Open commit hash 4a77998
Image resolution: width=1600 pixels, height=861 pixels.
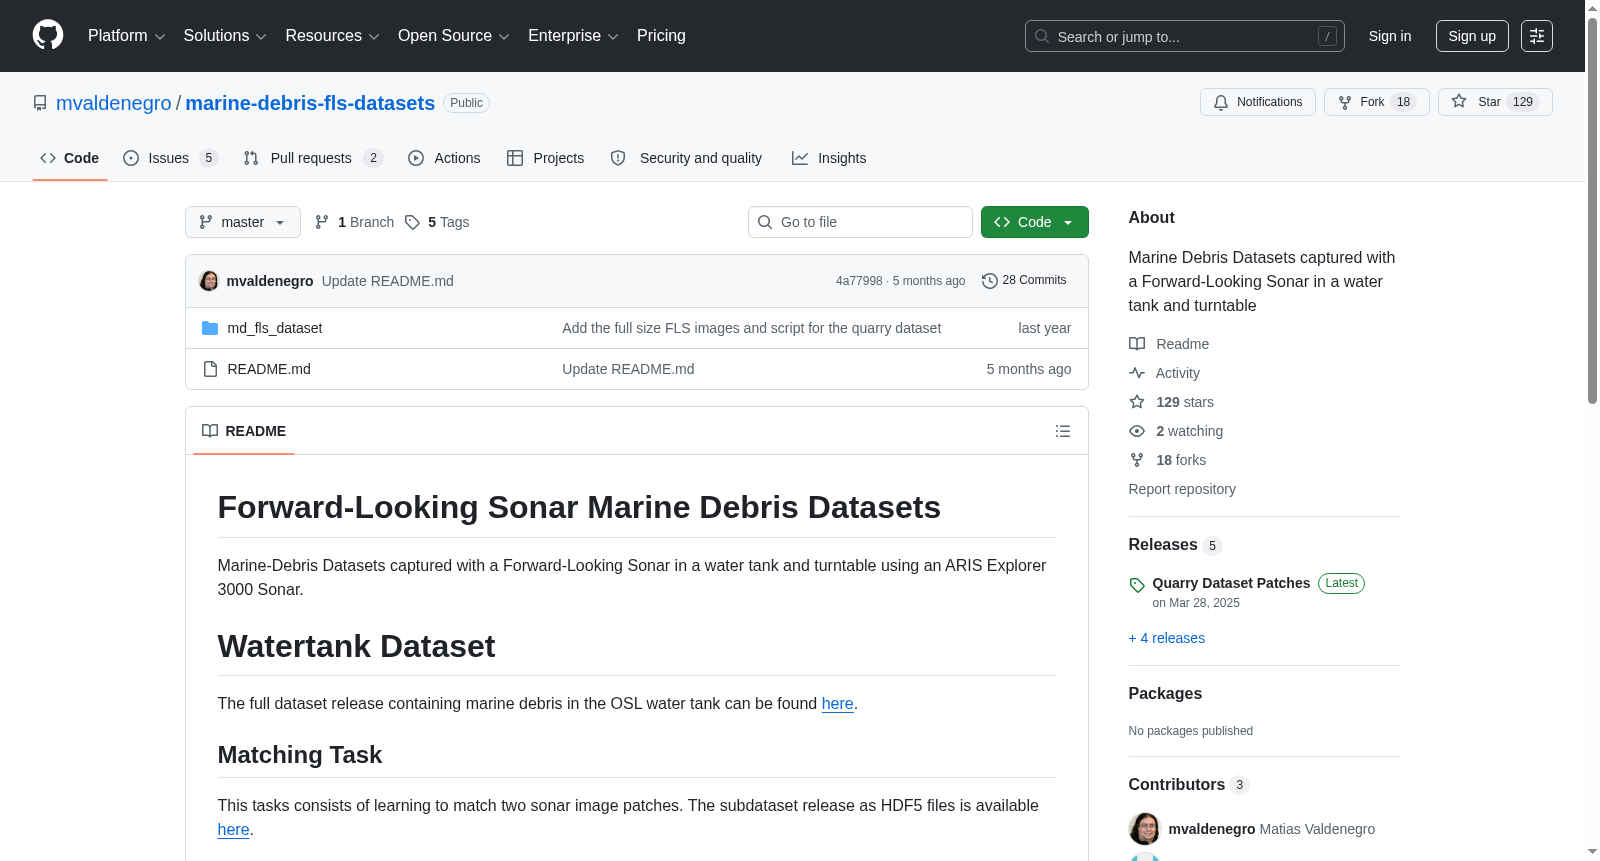coord(859,281)
